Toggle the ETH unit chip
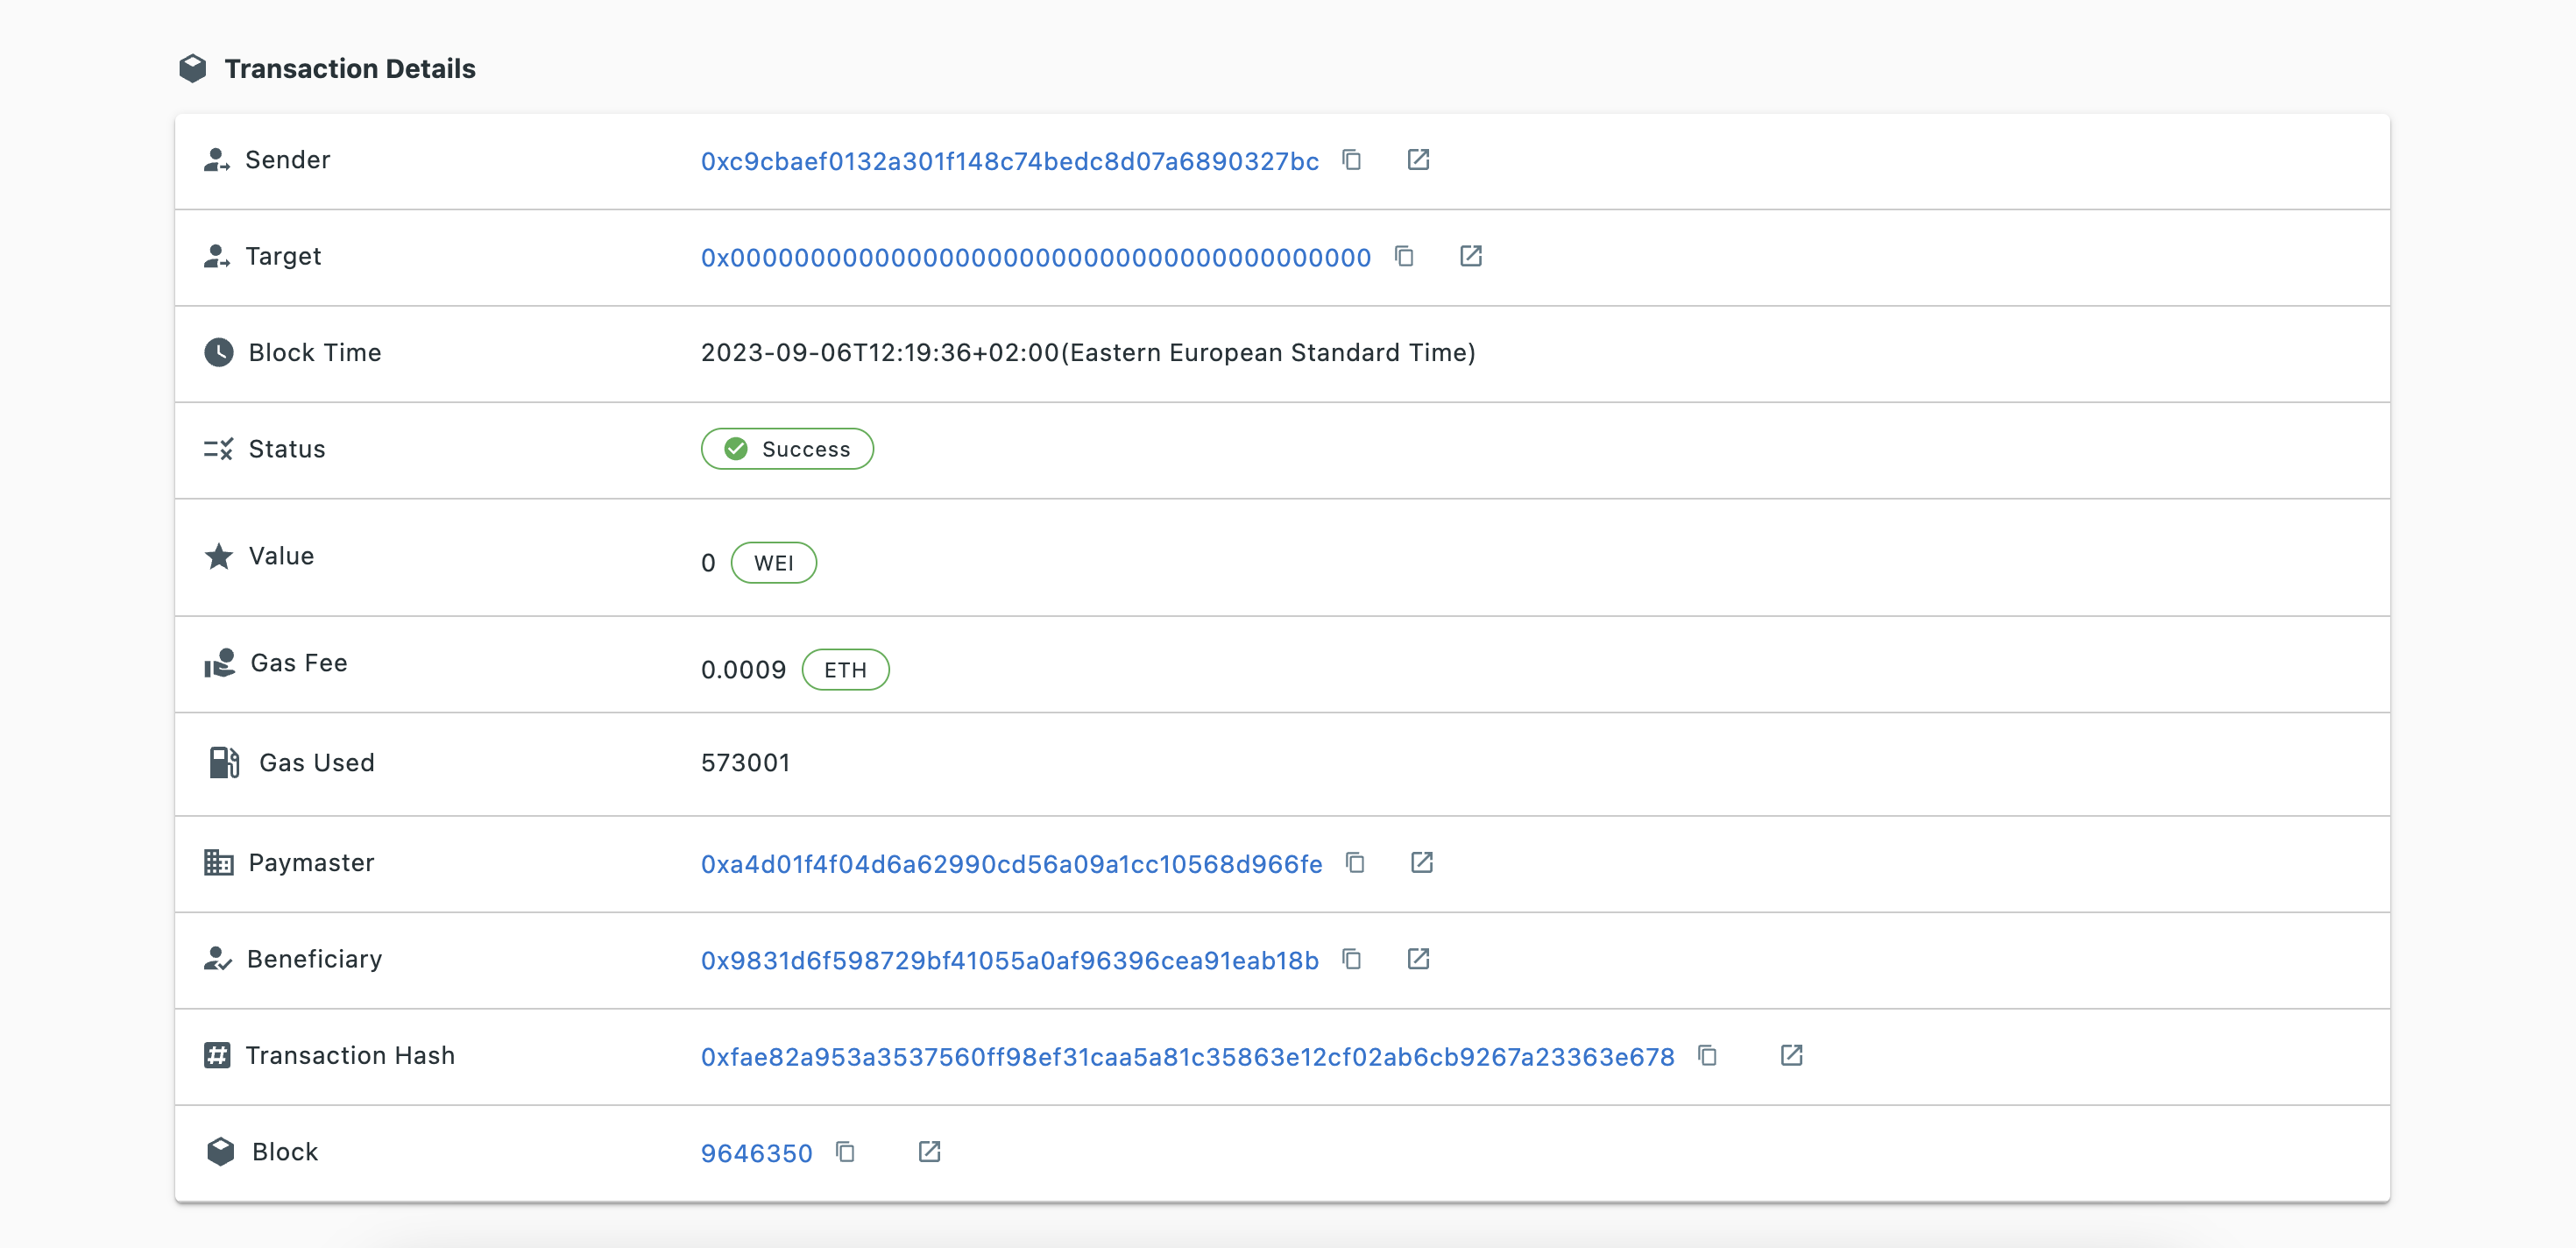Screen dimensions: 2576x1248 845,670
